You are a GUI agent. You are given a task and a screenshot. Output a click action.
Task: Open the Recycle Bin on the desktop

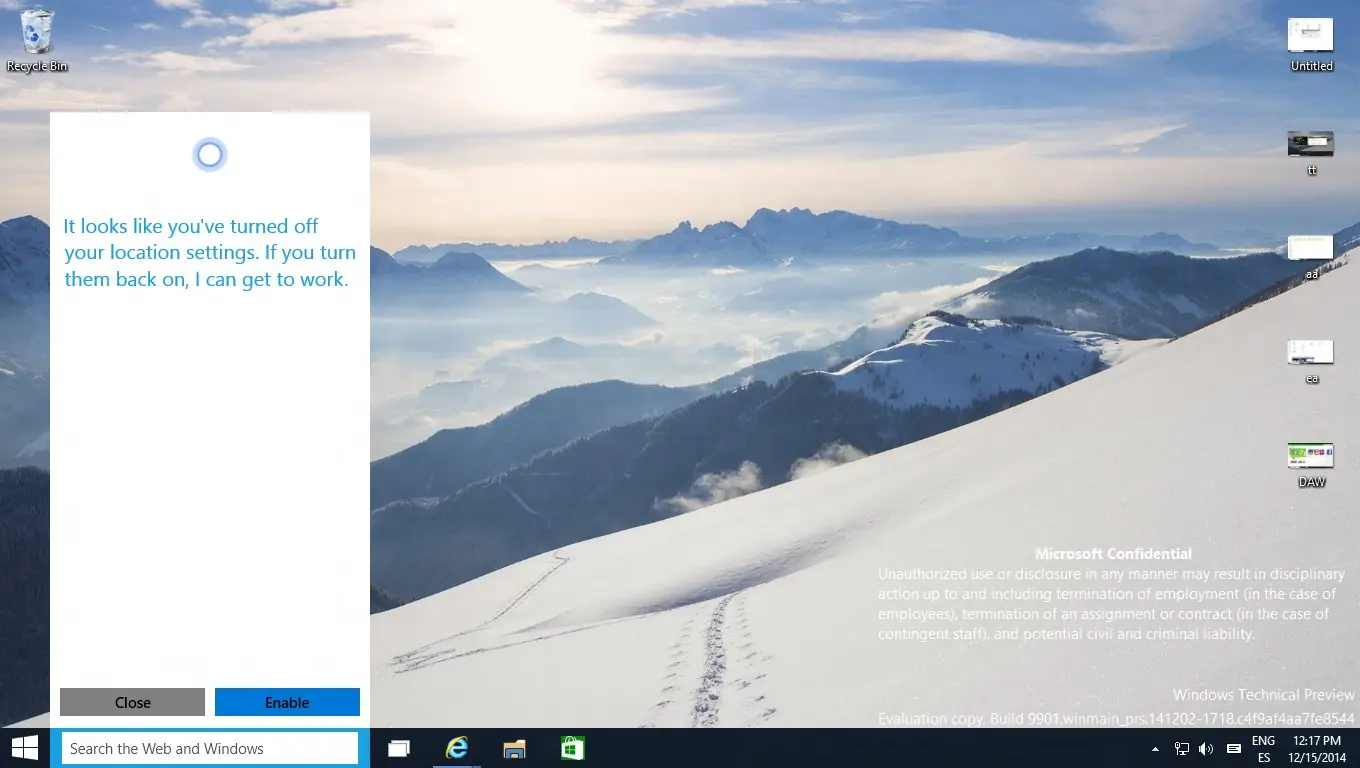pyautogui.click(x=37, y=30)
